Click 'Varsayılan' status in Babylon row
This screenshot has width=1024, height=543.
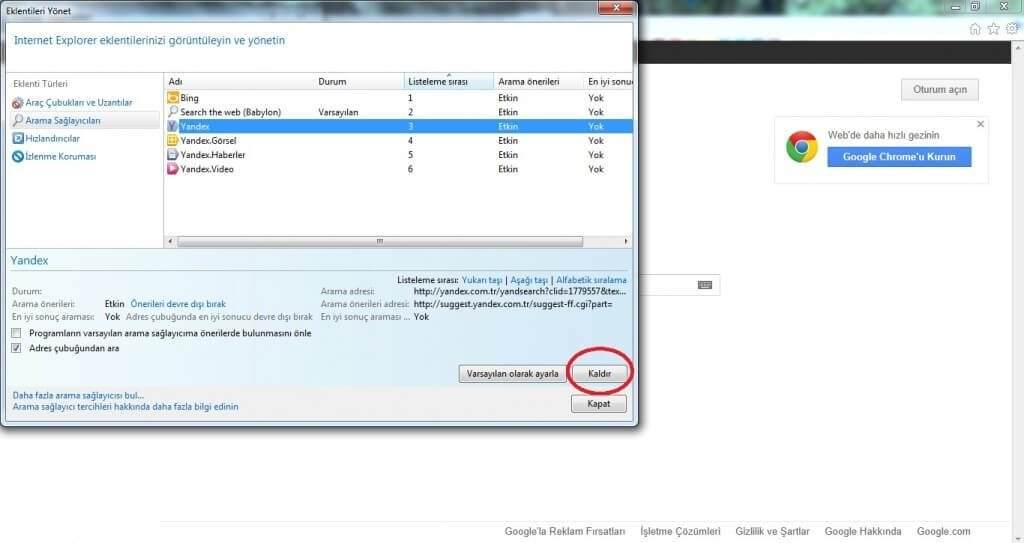click(338, 112)
